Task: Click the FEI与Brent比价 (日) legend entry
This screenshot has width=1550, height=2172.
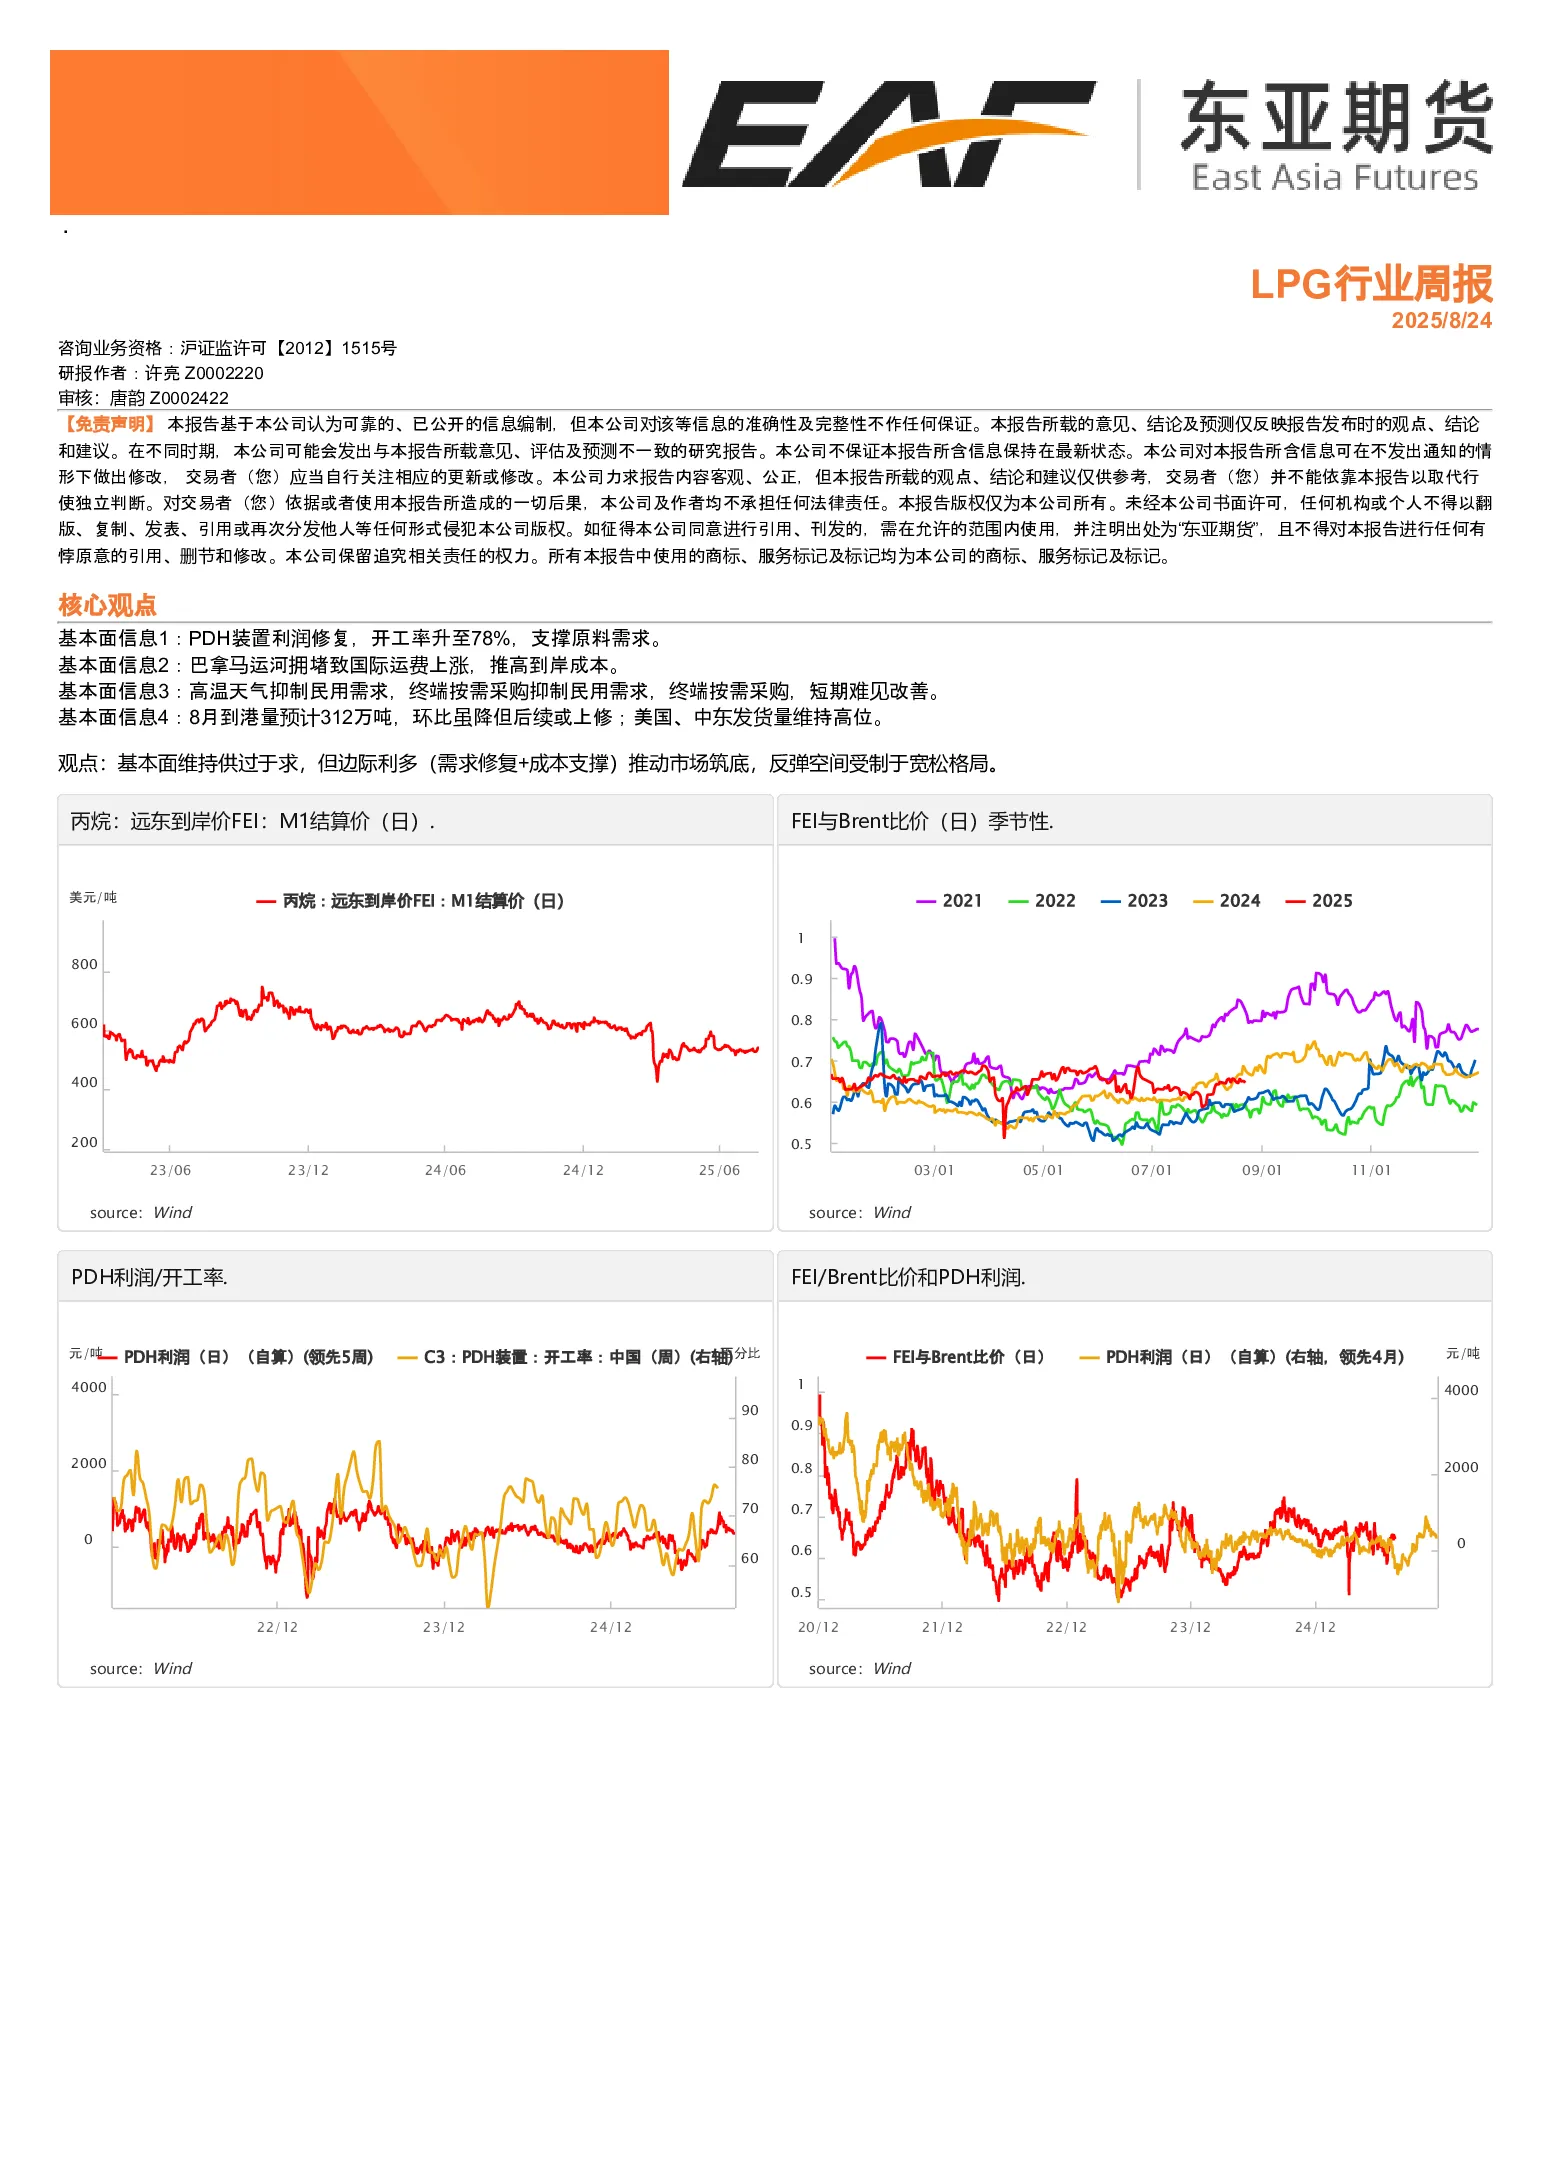Action: 956,1357
